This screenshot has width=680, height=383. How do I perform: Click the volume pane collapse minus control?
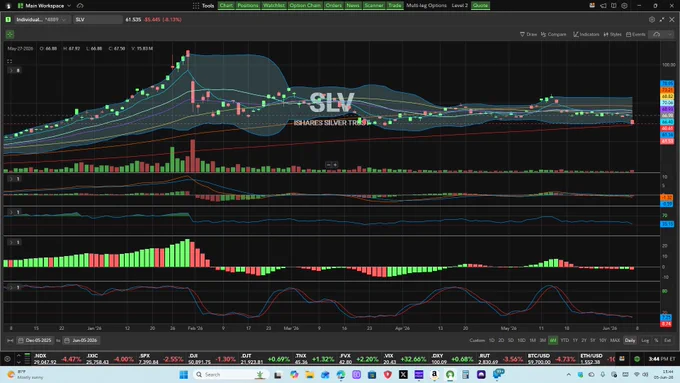[x=328, y=165]
